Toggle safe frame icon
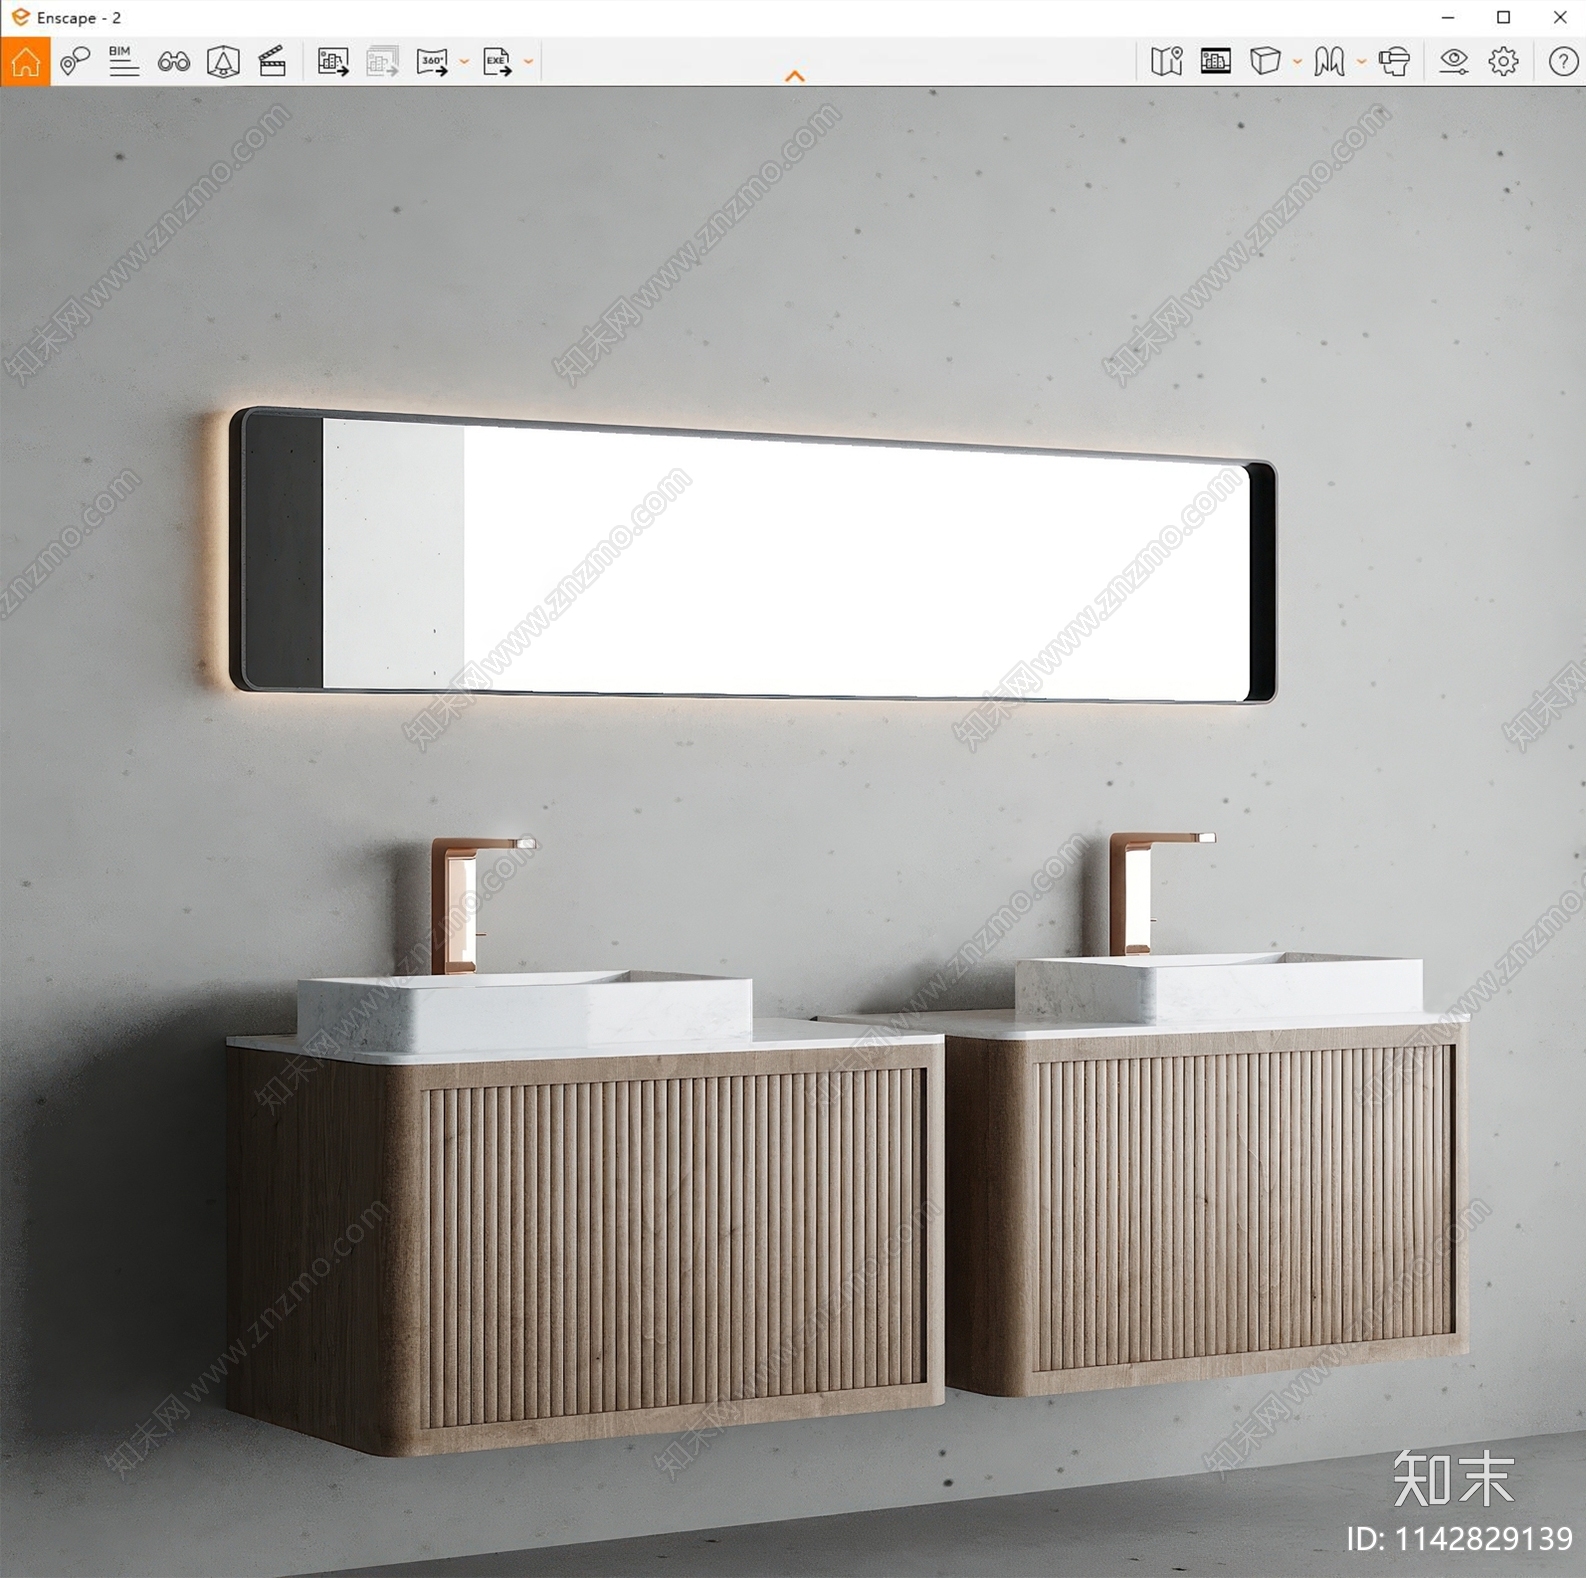This screenshot has width=1586, height=1578. click(x=1215, y=62)
